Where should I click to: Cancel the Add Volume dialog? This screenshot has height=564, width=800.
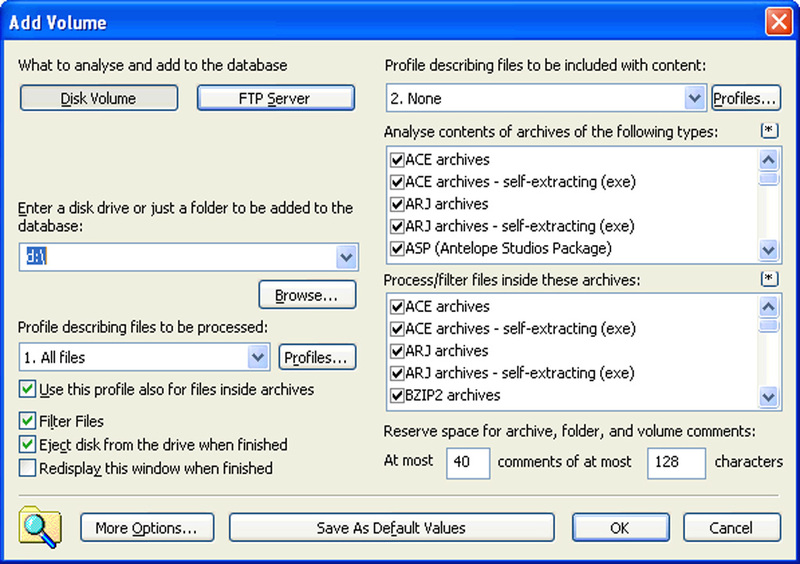point(732,528)
